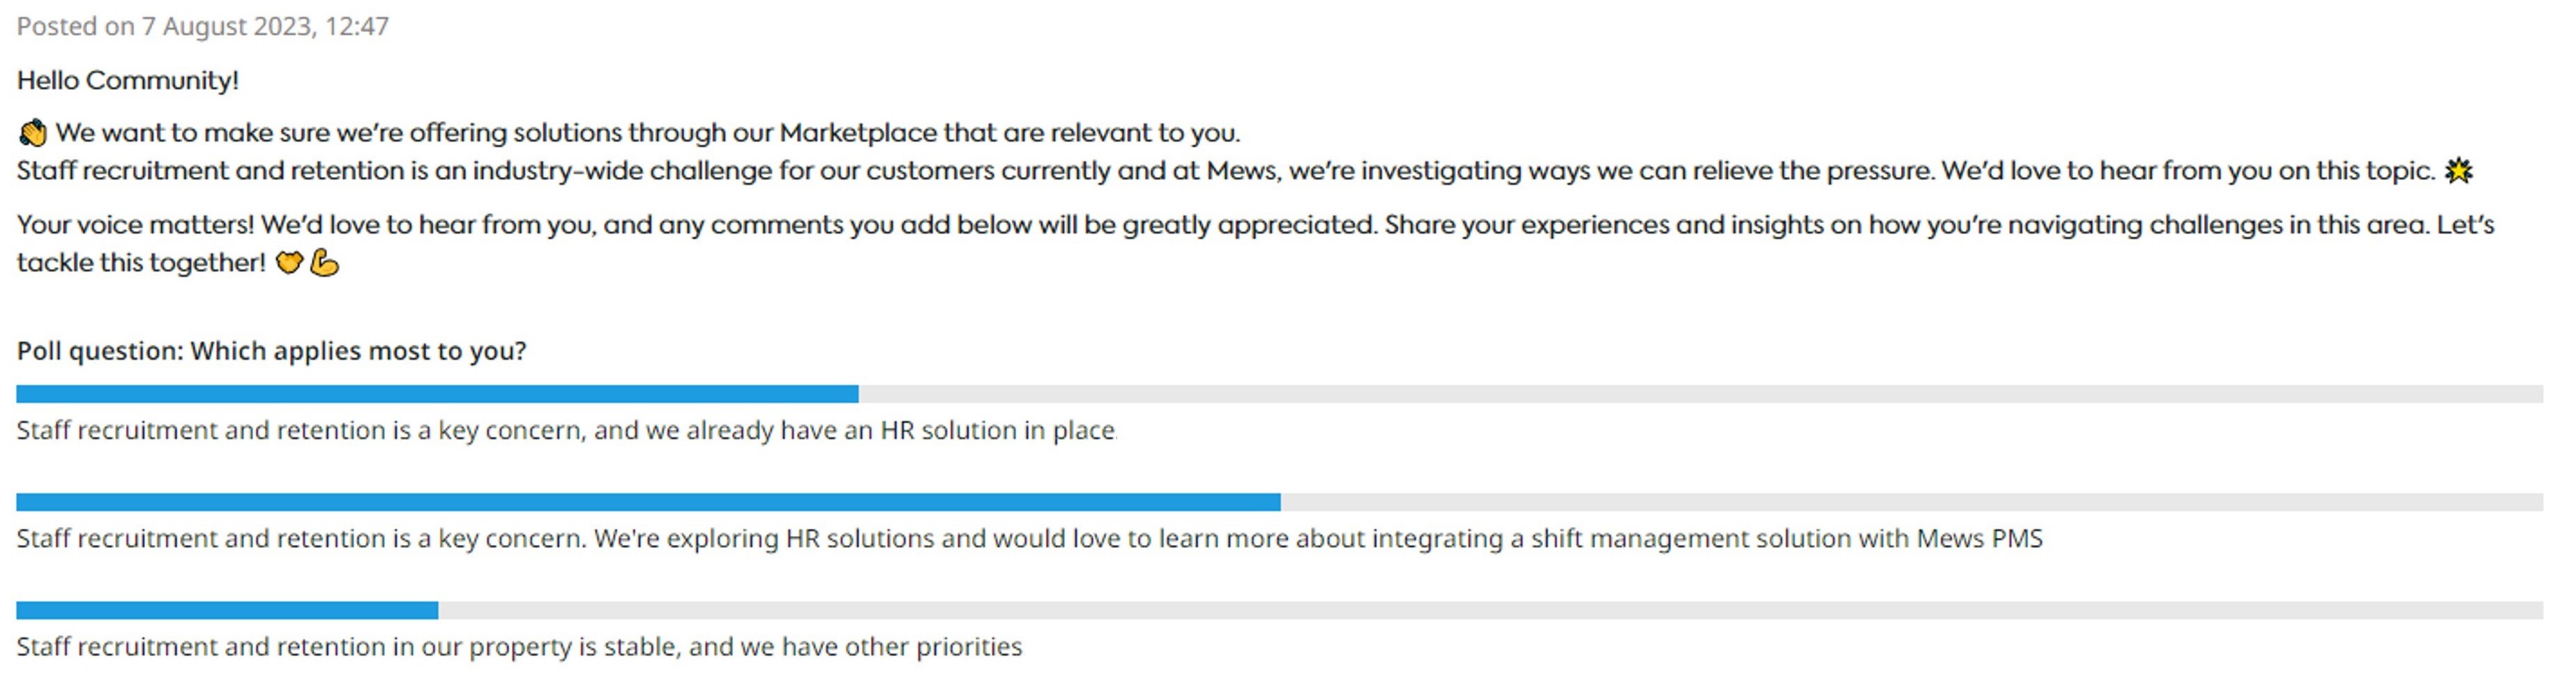Click the 'Posted on 7 August 2023' timestamp
The image size is (2576, 688).
202,26
